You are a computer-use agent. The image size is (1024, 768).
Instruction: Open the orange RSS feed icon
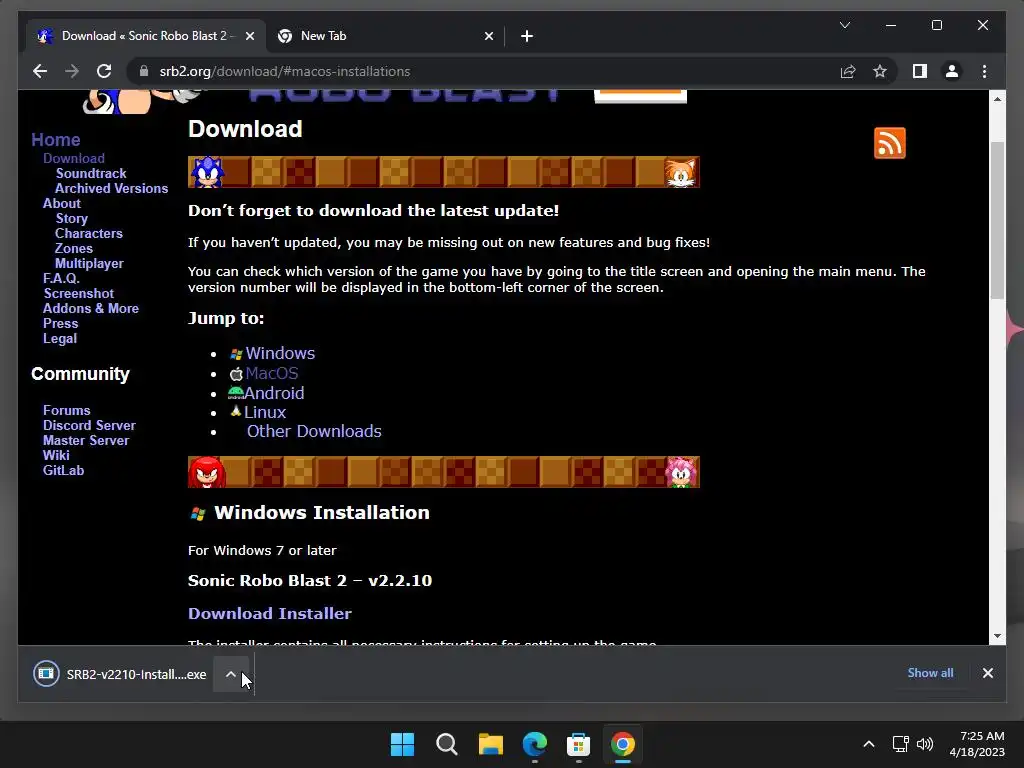(x=889, y=143)
